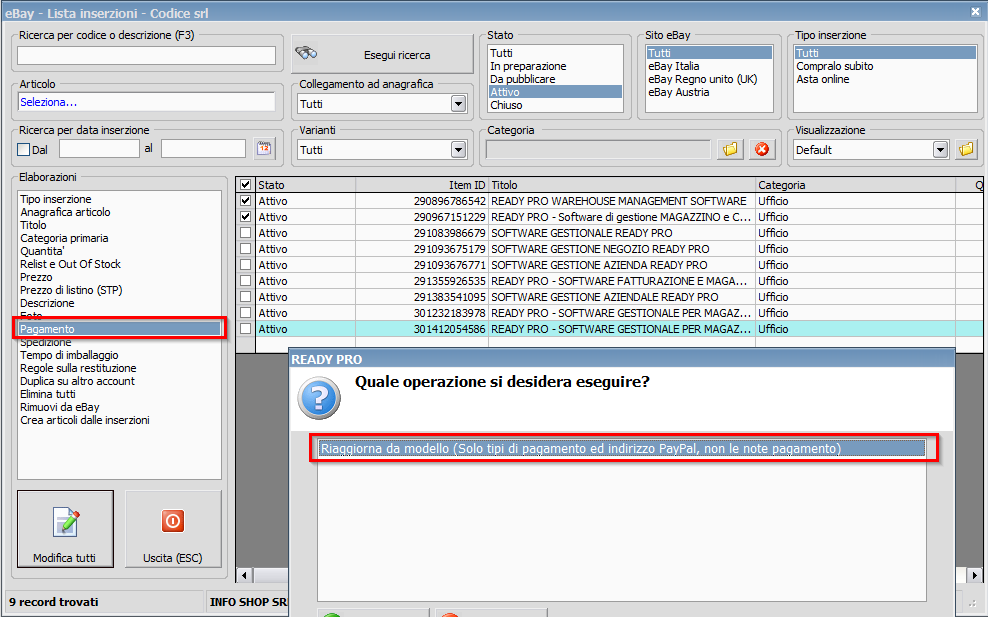
Task: Click the Dal start date field
Action: coord(100,149)
